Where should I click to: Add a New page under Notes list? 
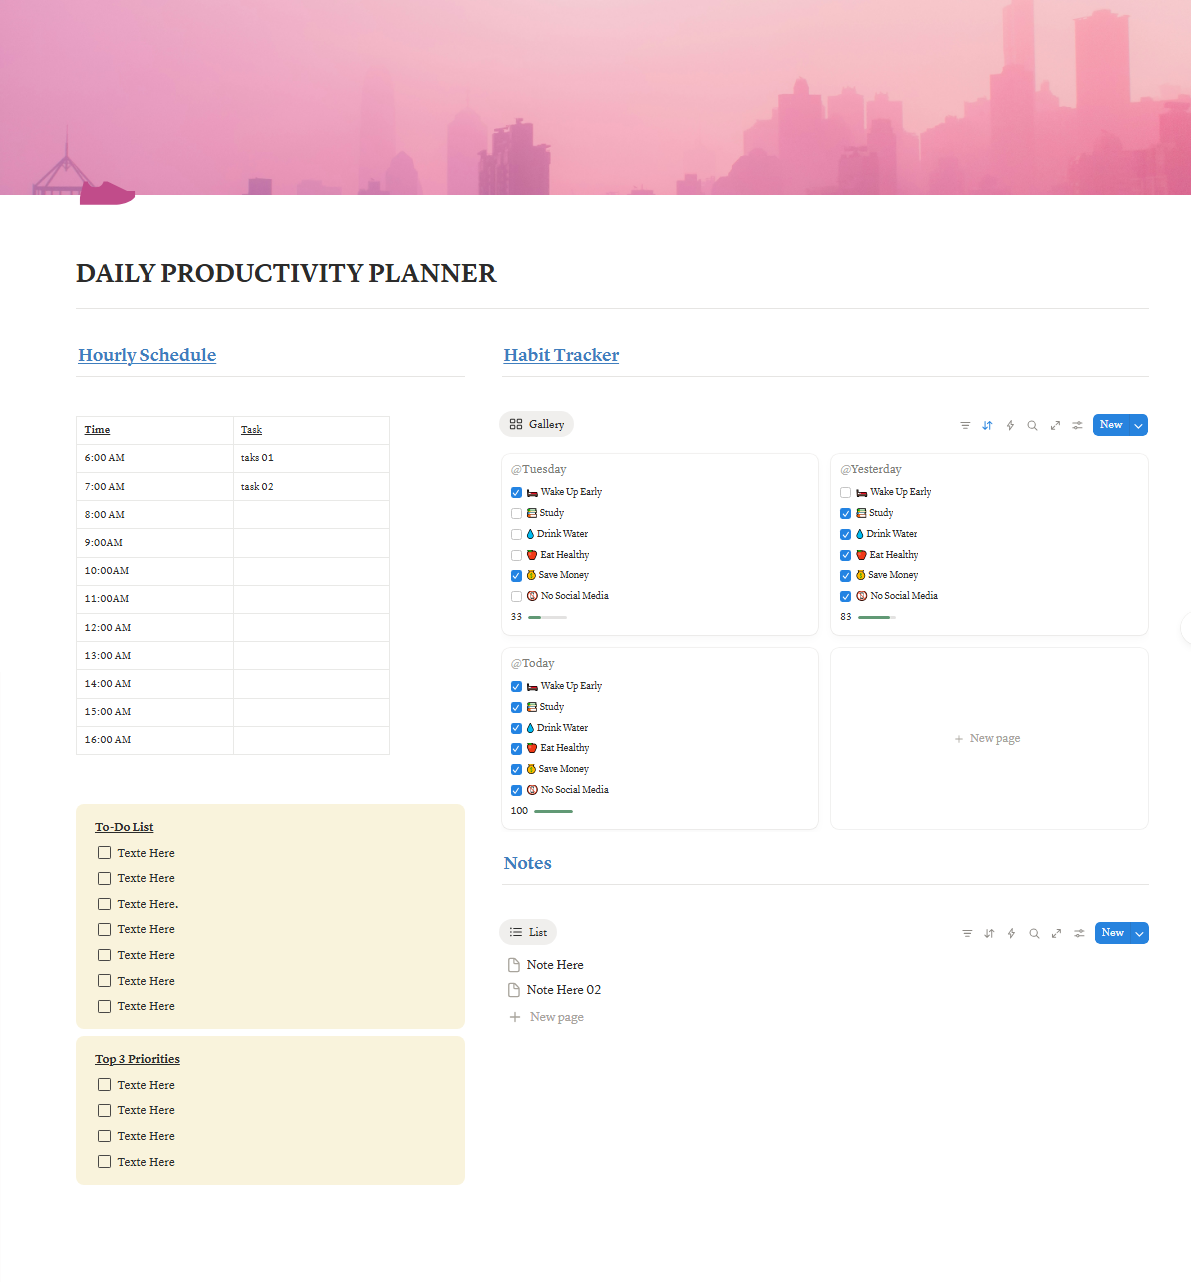pos(556,1017)
